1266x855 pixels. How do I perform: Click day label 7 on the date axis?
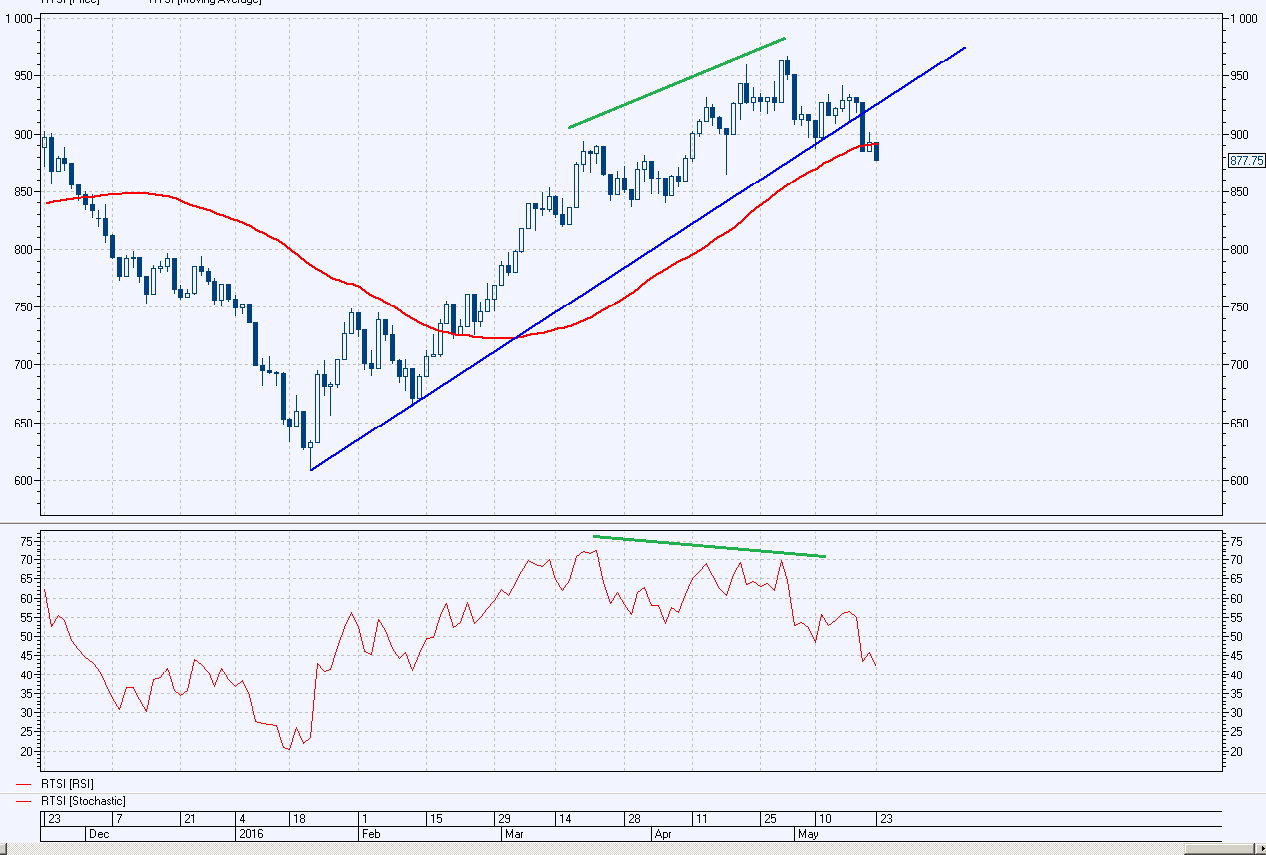pyautogui.click(x=118, y=819)
